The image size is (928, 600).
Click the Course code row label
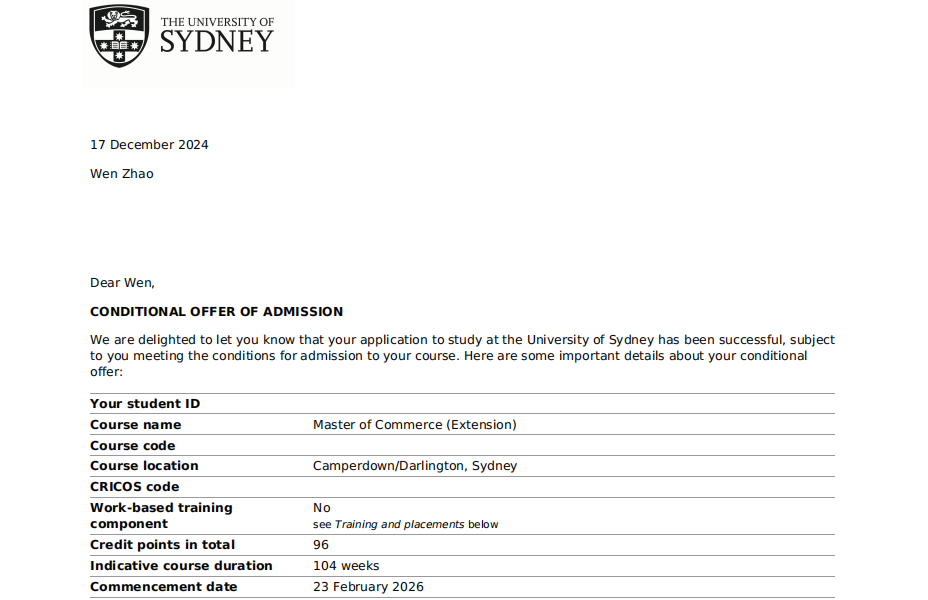[x=133, y=446]
